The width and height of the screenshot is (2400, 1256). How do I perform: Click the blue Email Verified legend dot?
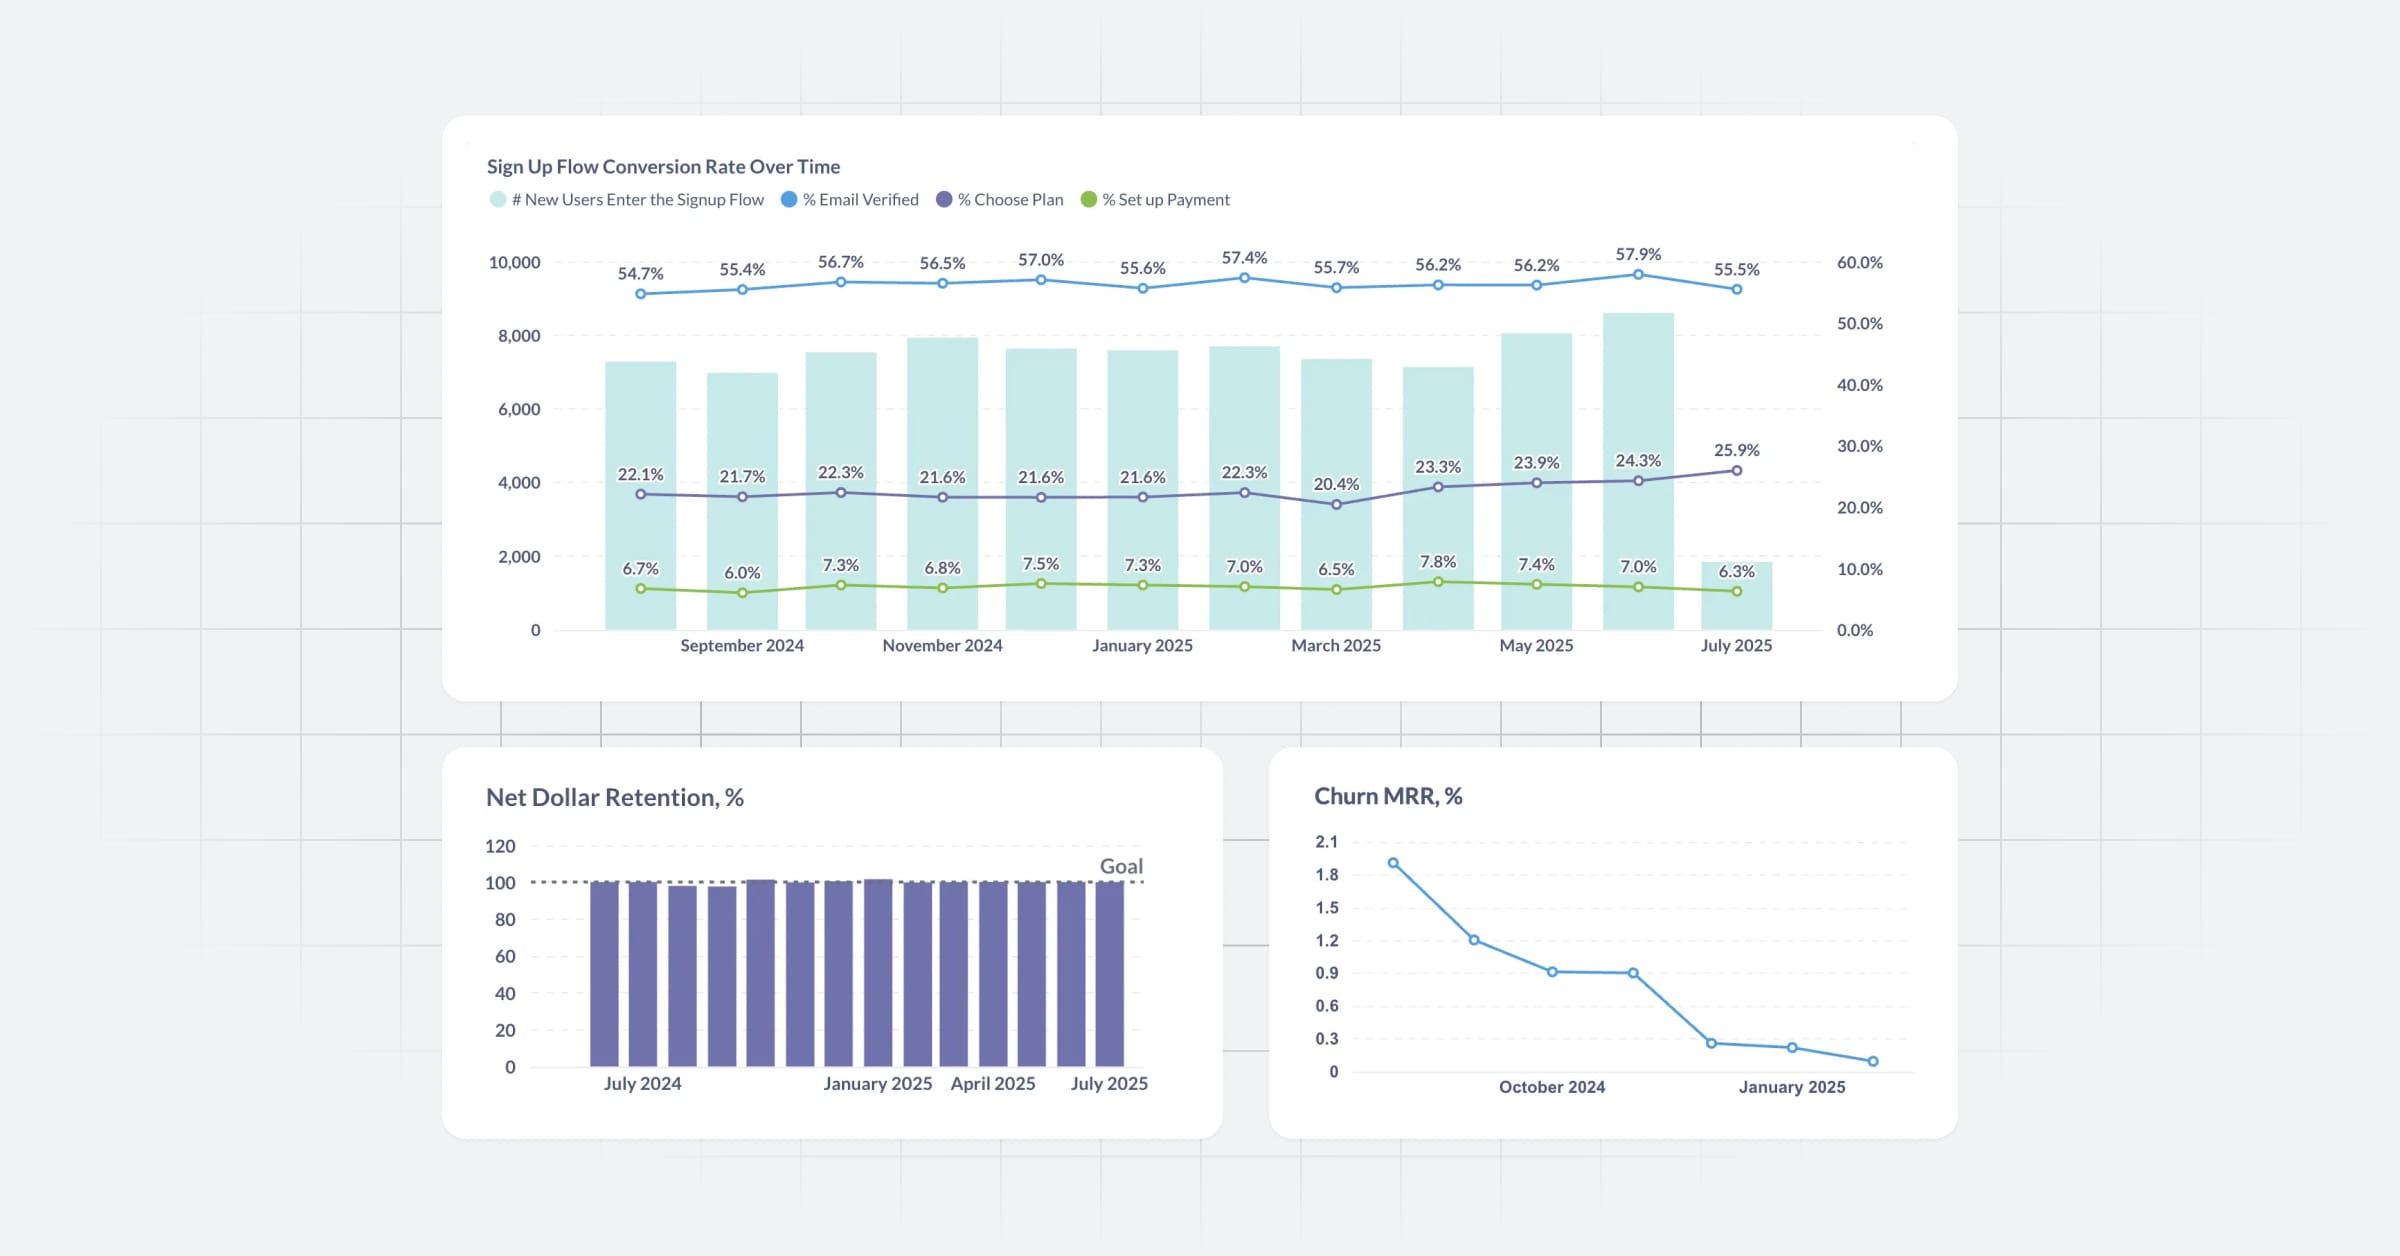(x=790, y=200)
